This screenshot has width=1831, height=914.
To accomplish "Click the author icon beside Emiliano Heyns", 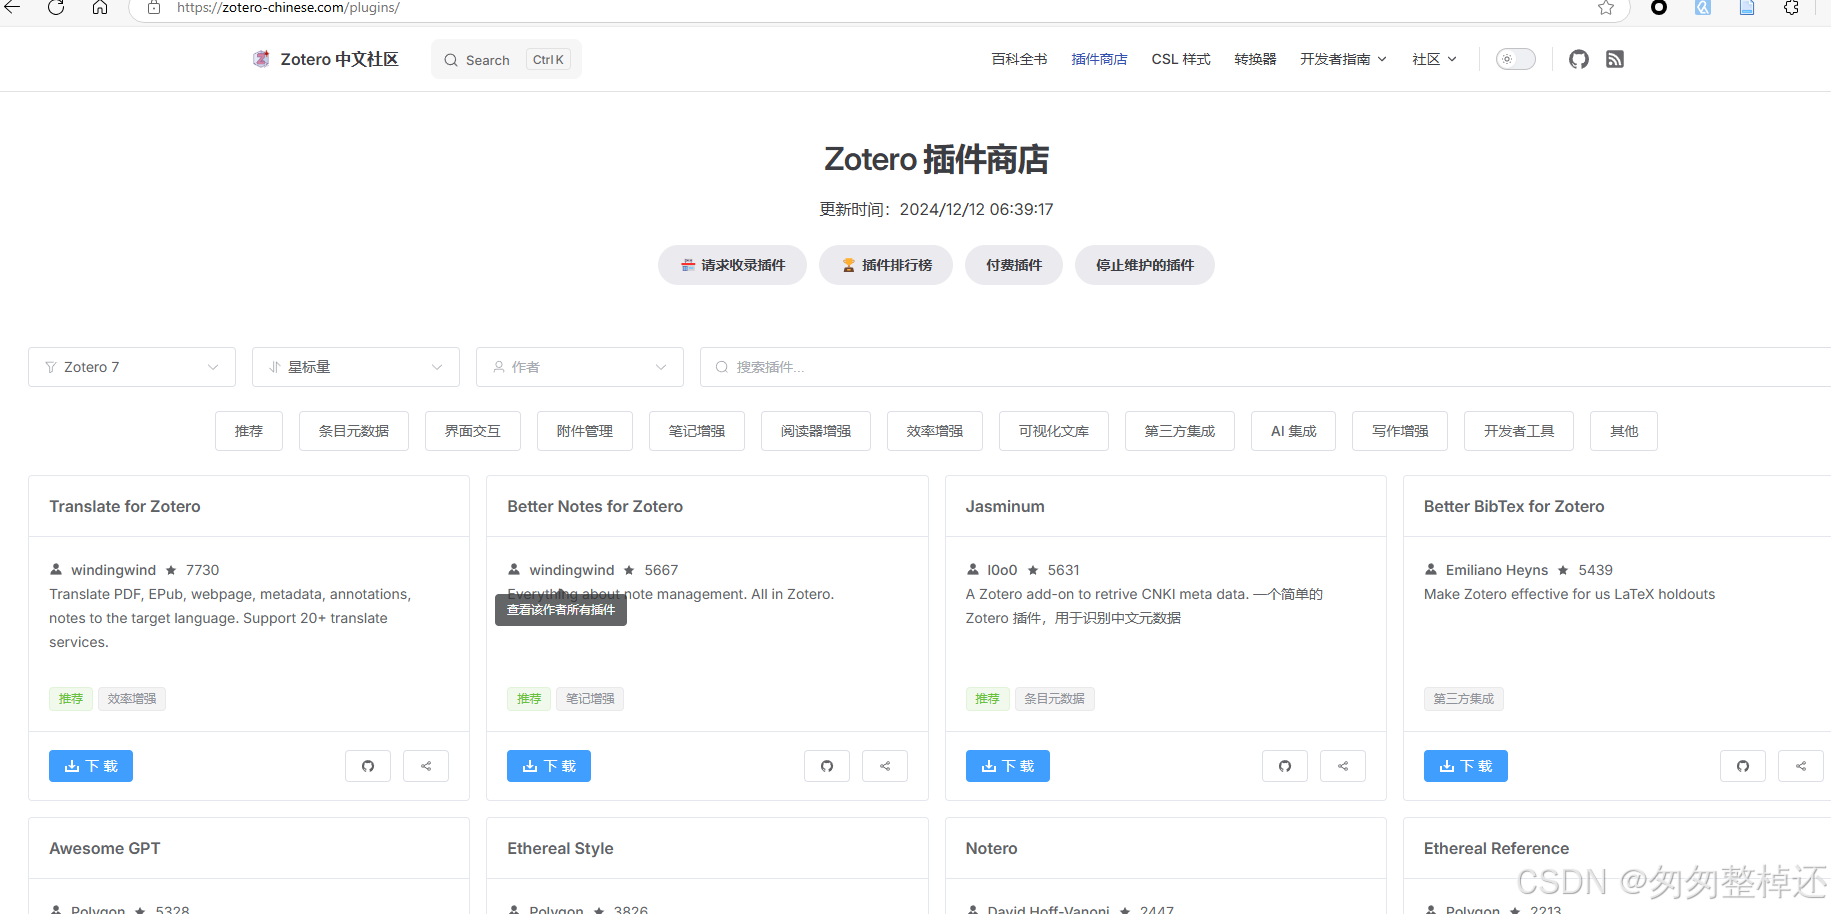I will point(1431,569).
